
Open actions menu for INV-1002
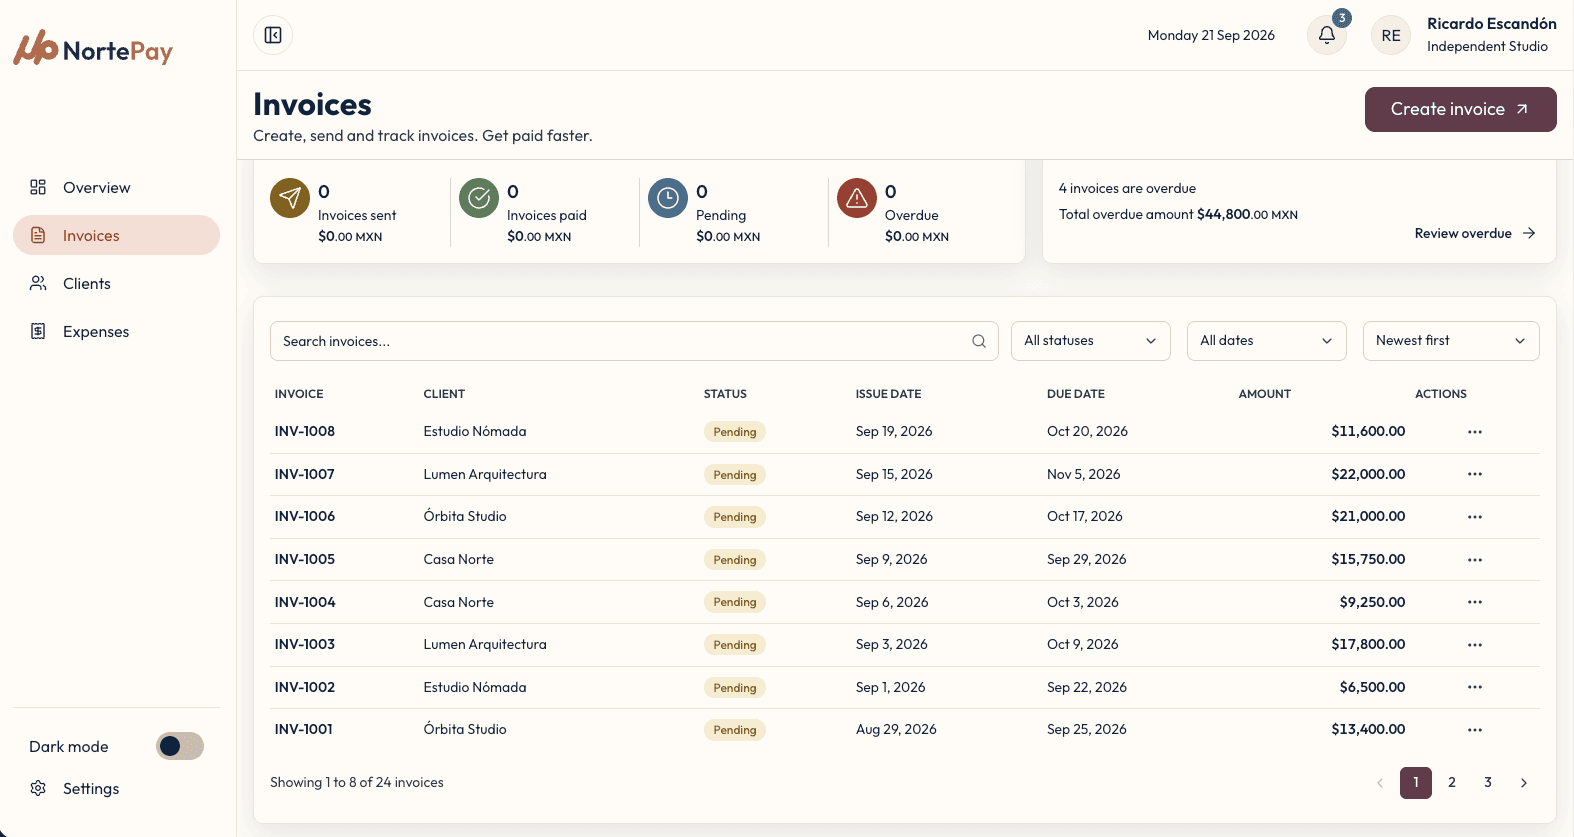coord(1475,687)
